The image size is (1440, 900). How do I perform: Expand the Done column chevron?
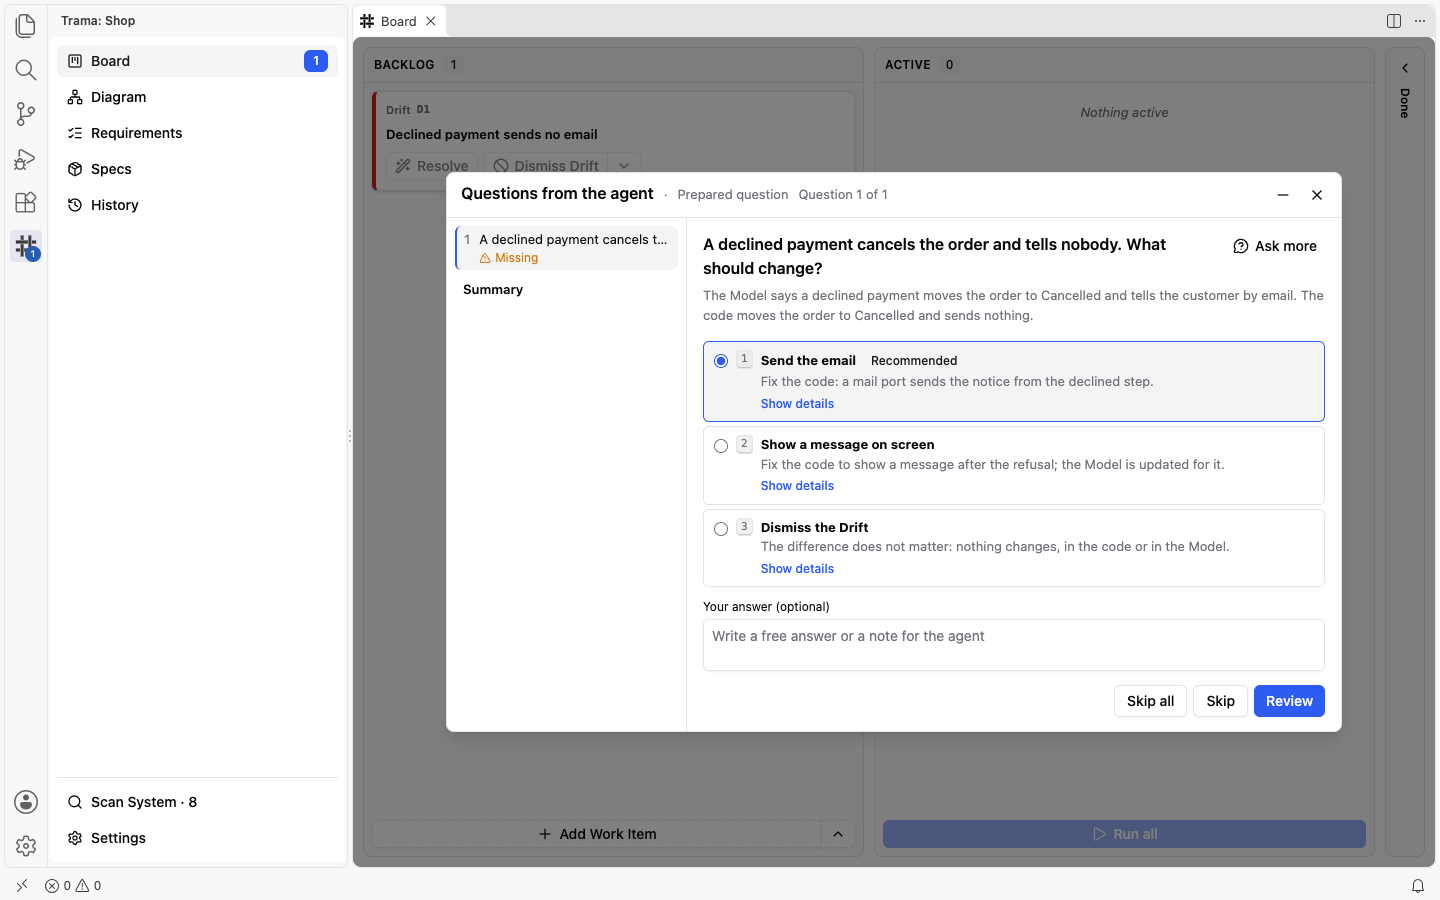tap(1405, 68)
